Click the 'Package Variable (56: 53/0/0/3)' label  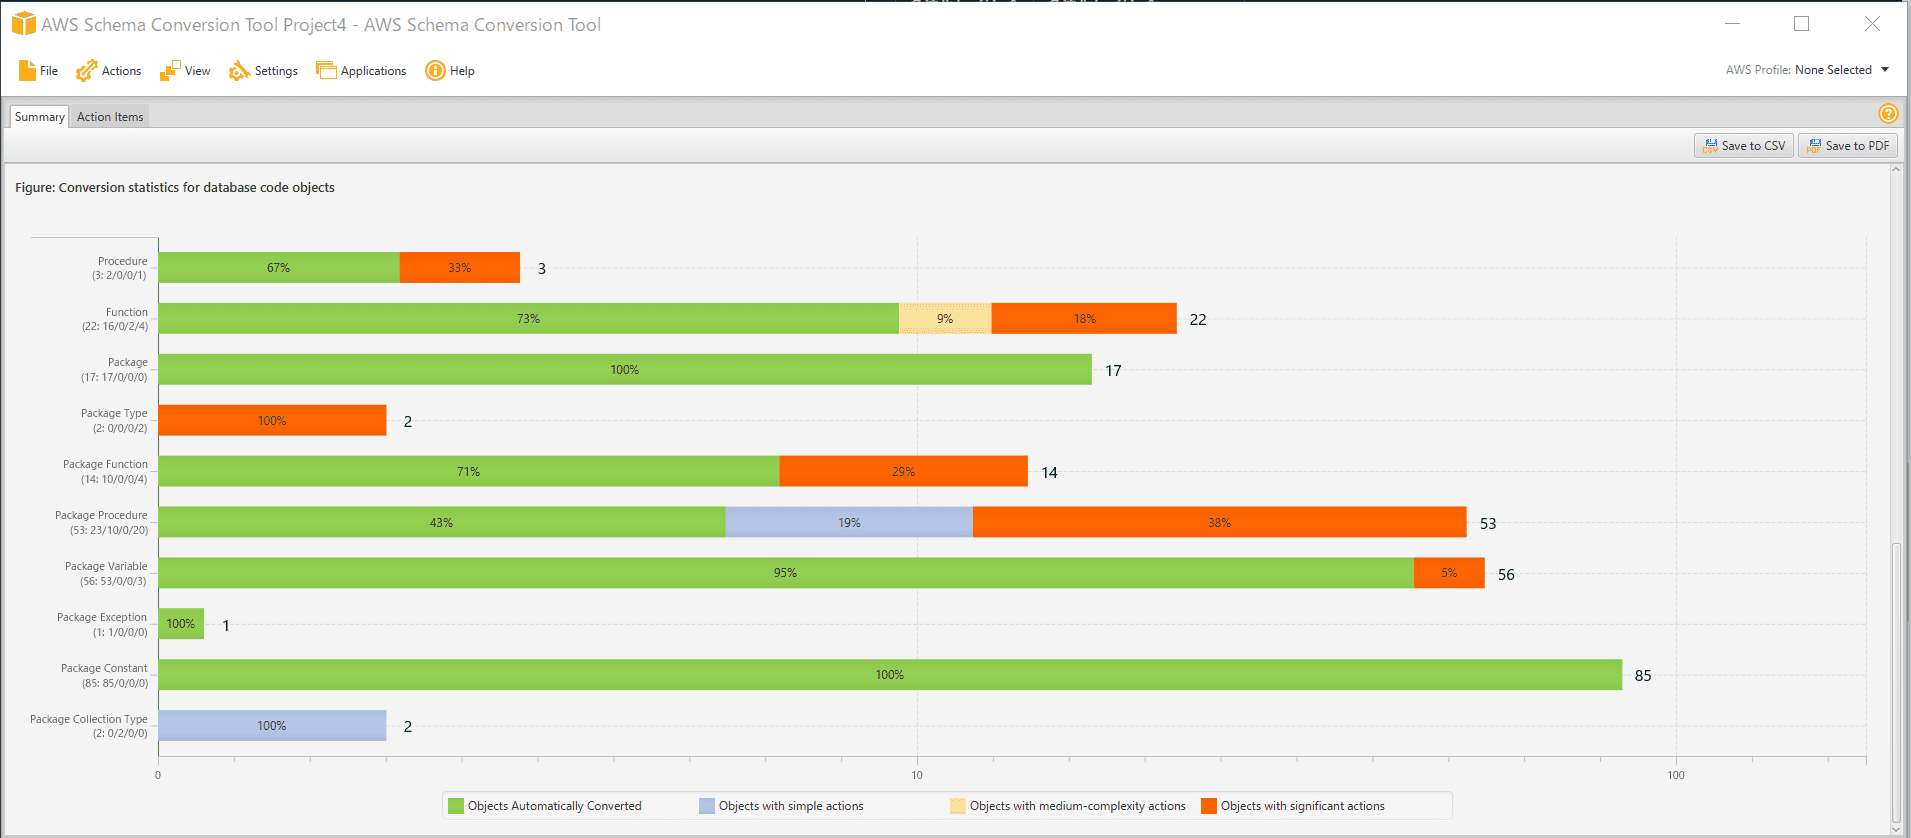point(106,574)
